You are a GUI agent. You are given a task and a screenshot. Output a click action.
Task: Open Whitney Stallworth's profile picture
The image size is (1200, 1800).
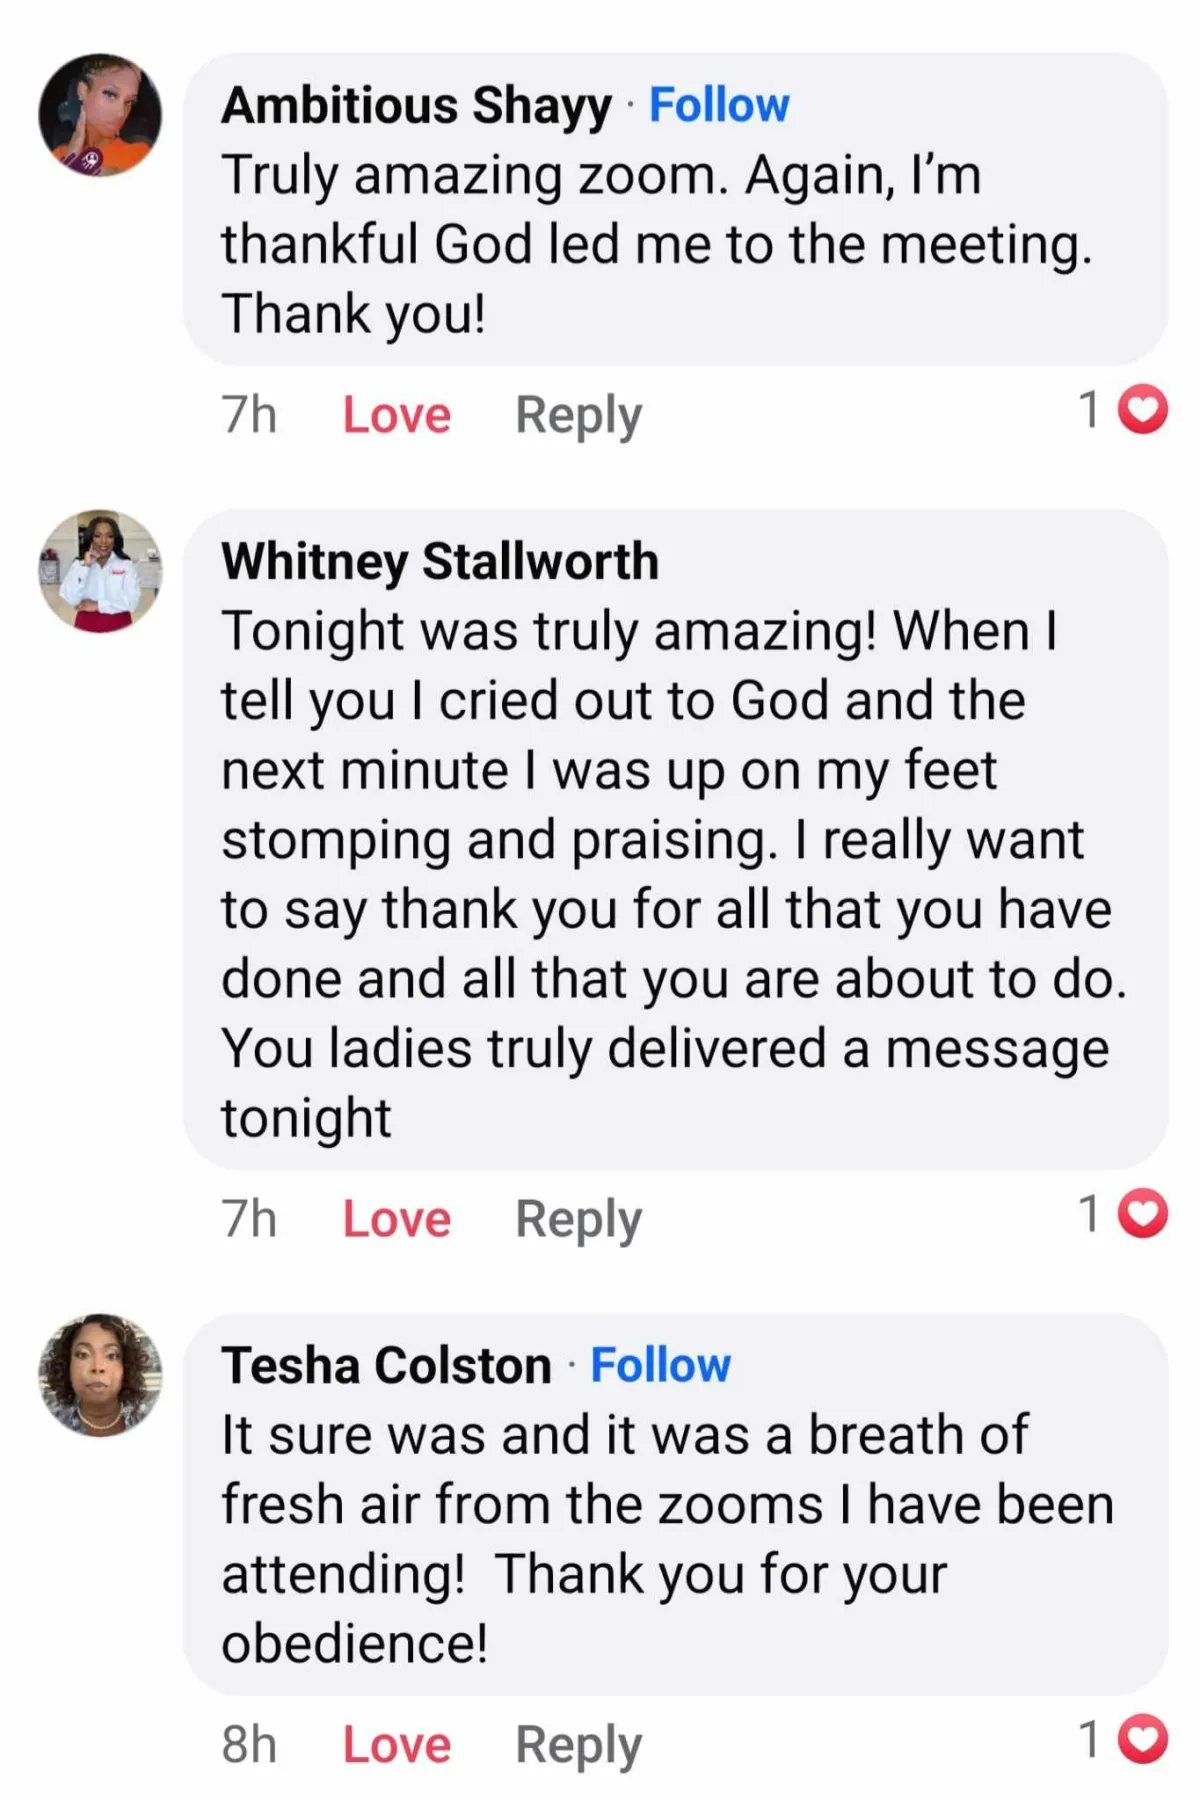click(99, 571)
